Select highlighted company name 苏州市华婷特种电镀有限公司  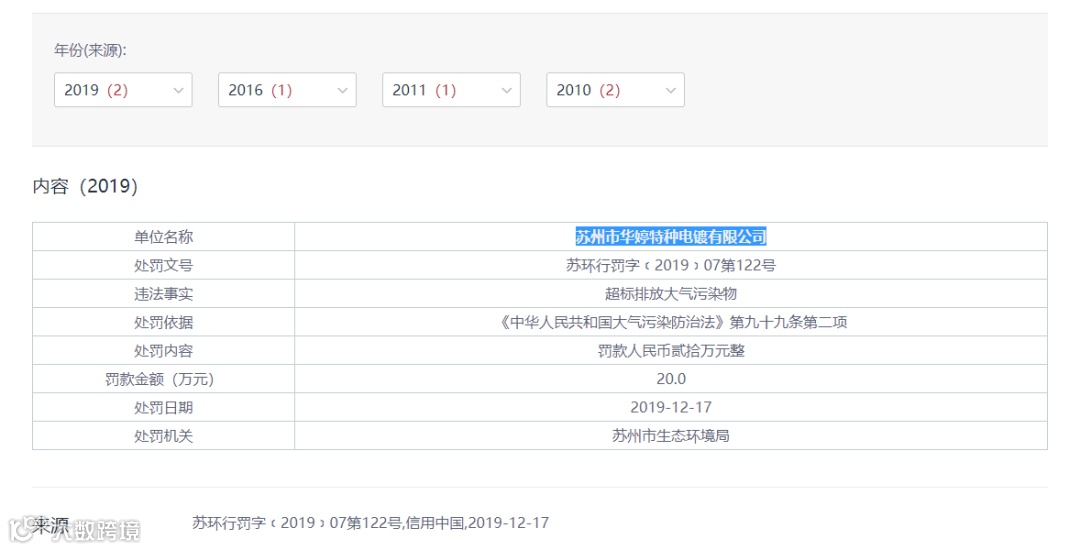pyautogui.click(x=671, y=237)
